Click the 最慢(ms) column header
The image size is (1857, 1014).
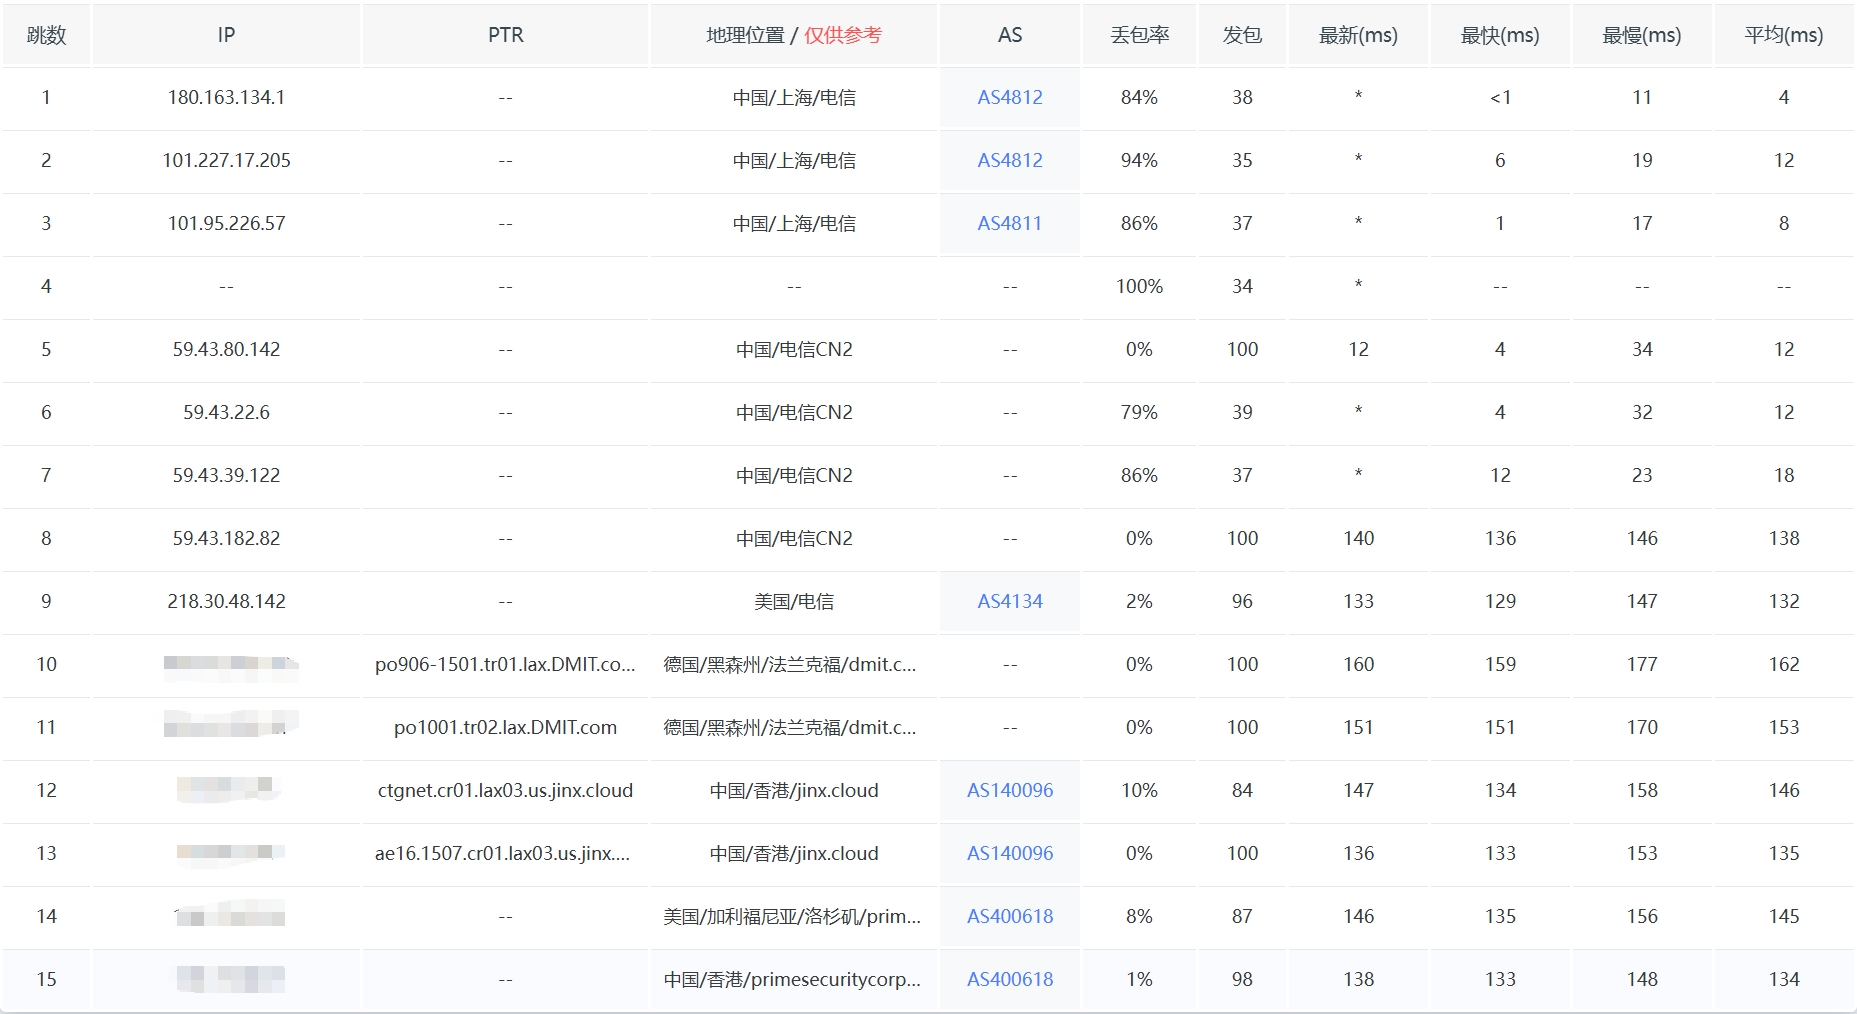(x=1642, y=35)
